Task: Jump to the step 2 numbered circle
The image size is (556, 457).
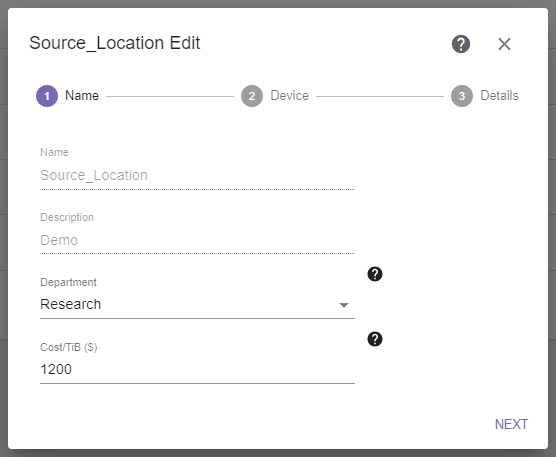Action: 252,96
